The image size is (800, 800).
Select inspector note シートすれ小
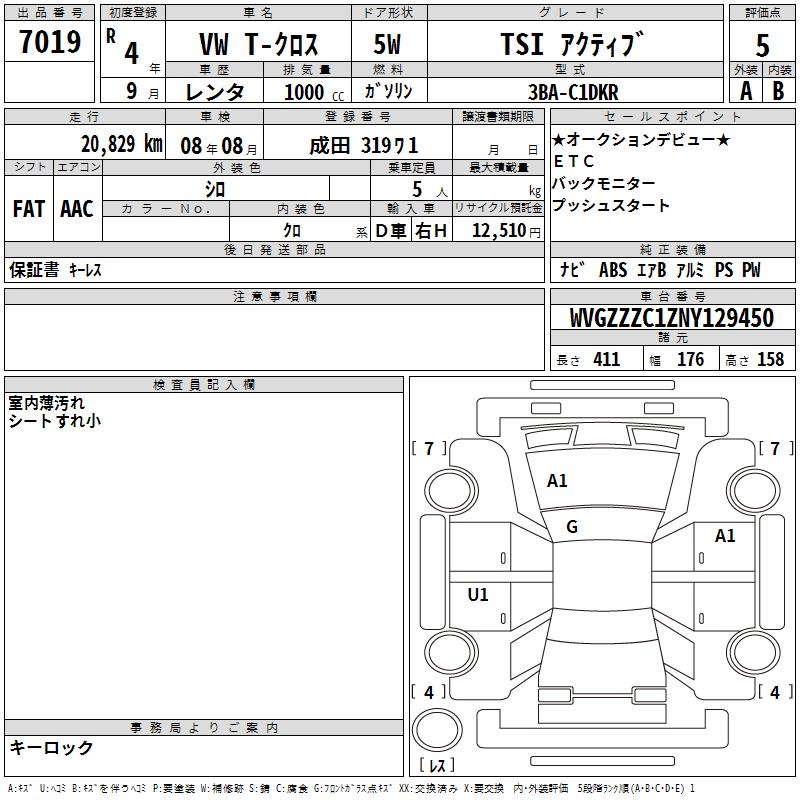[x=55, y=421]
